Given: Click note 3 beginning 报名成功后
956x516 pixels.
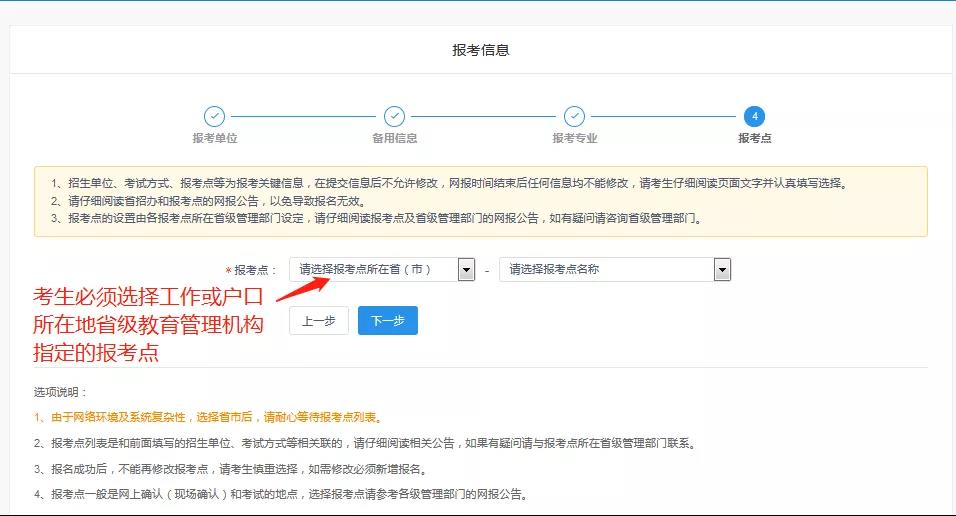Looking at the screenshot, I should pyautogui.click(x=230, y=469).
